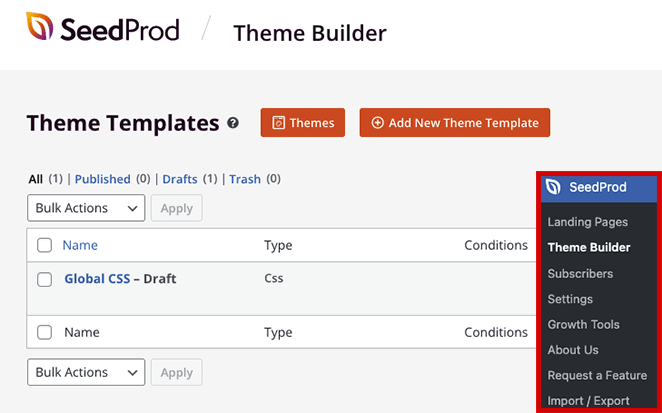This screenshot has width=662, height=413.
Task: Select Subscribers in sidebar menu
Action: (580, 273)
